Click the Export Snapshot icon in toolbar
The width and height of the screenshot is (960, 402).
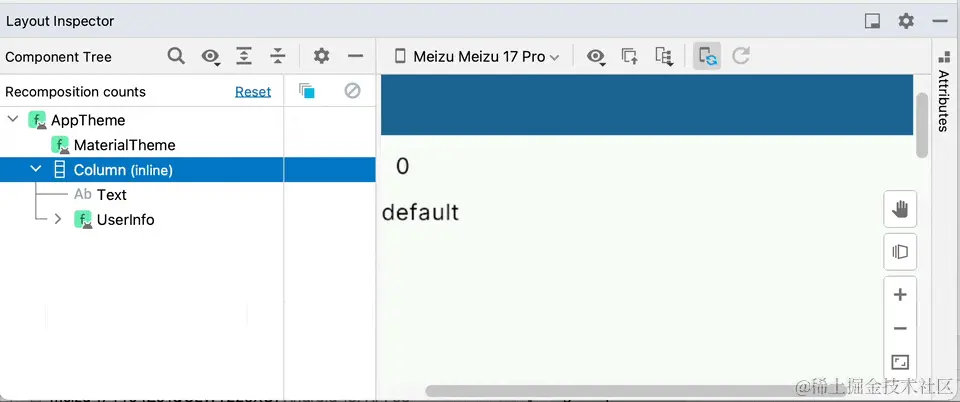[x=629, y=56]
